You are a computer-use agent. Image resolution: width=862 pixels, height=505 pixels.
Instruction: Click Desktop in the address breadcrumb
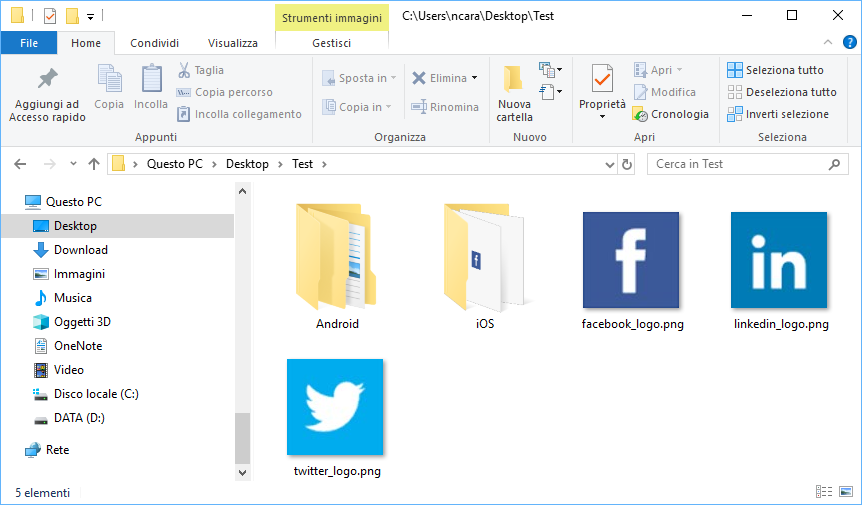coord(247,164)
